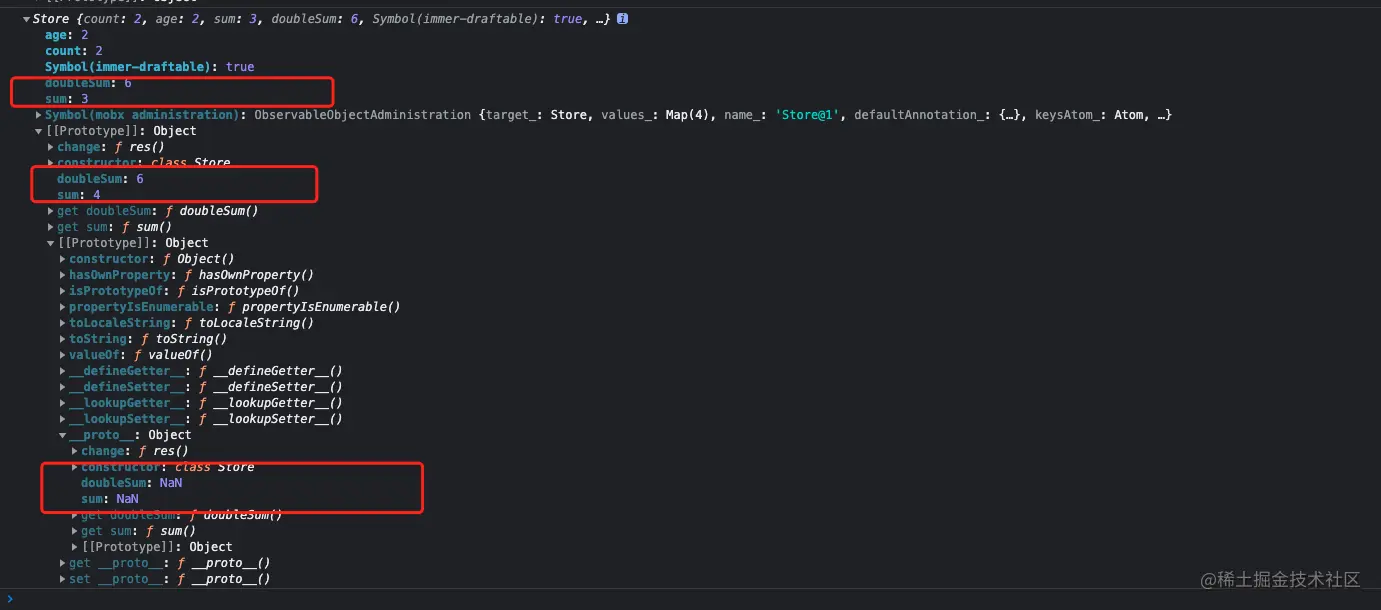Expand the valueOf function entry

click(63, 355)
